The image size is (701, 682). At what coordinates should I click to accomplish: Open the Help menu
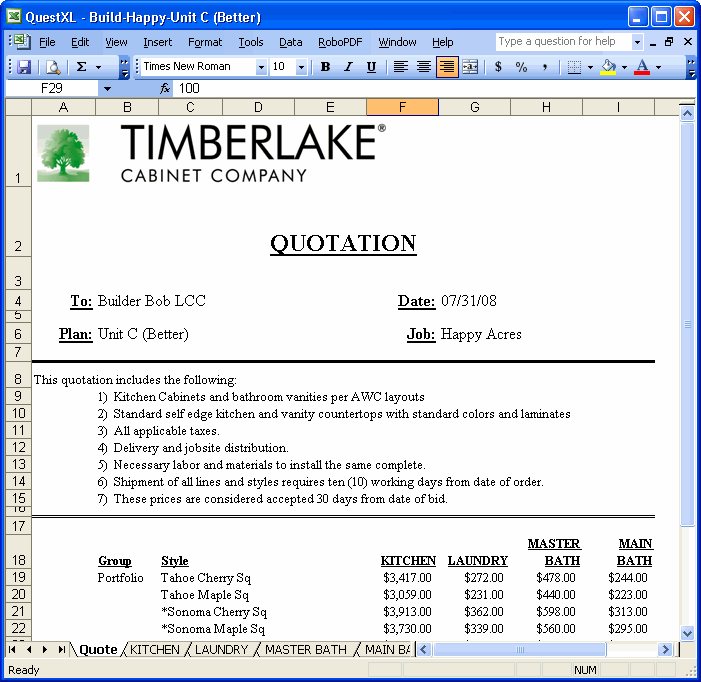[443, 42]
